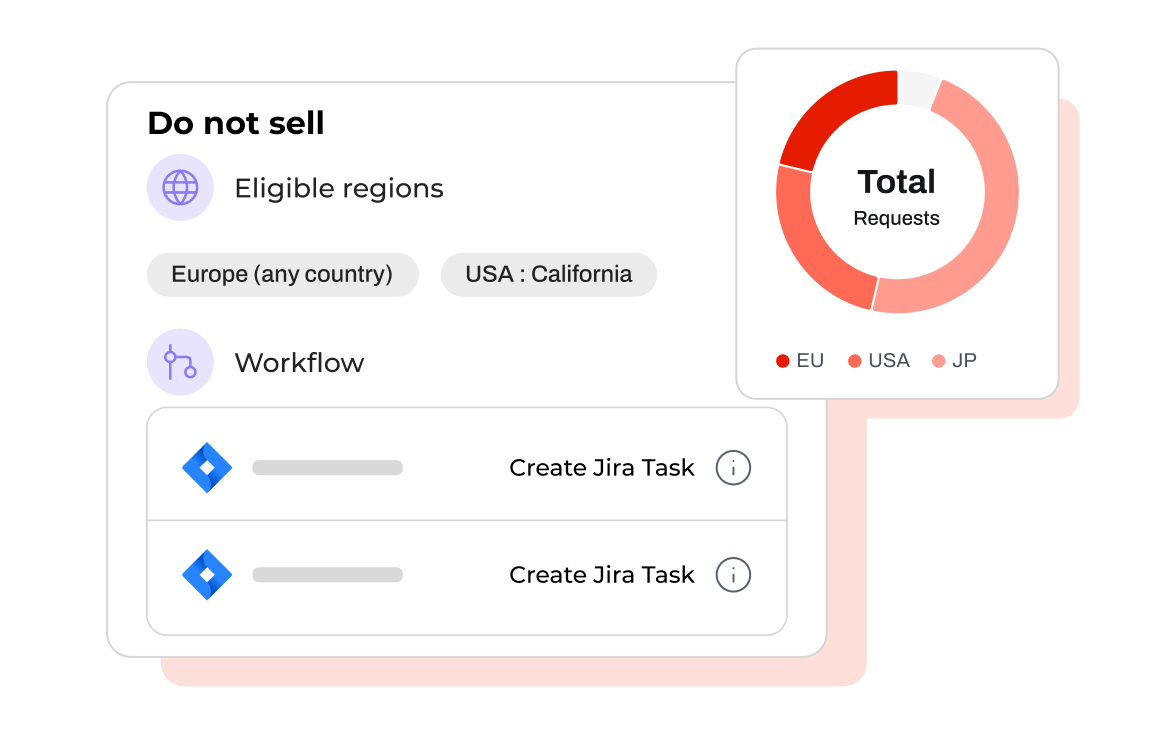Click the Do not sell heading

tap(236, 123)
